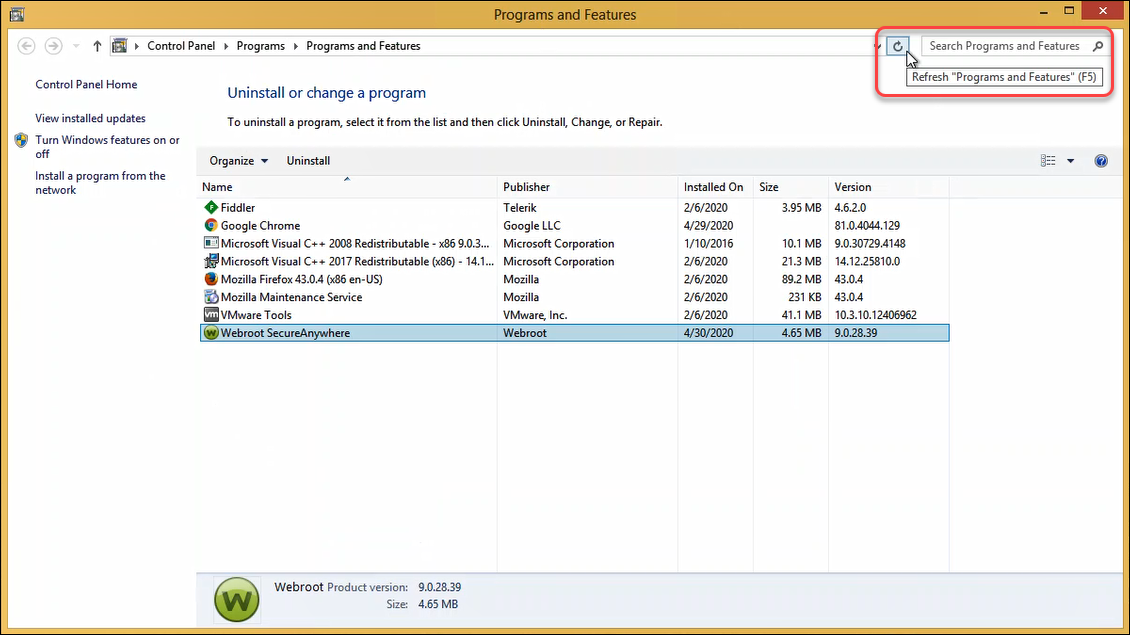Click installed date 4/30/2020 cell
Viewport: 1130px width, 635px height.
tap(708, 333)
